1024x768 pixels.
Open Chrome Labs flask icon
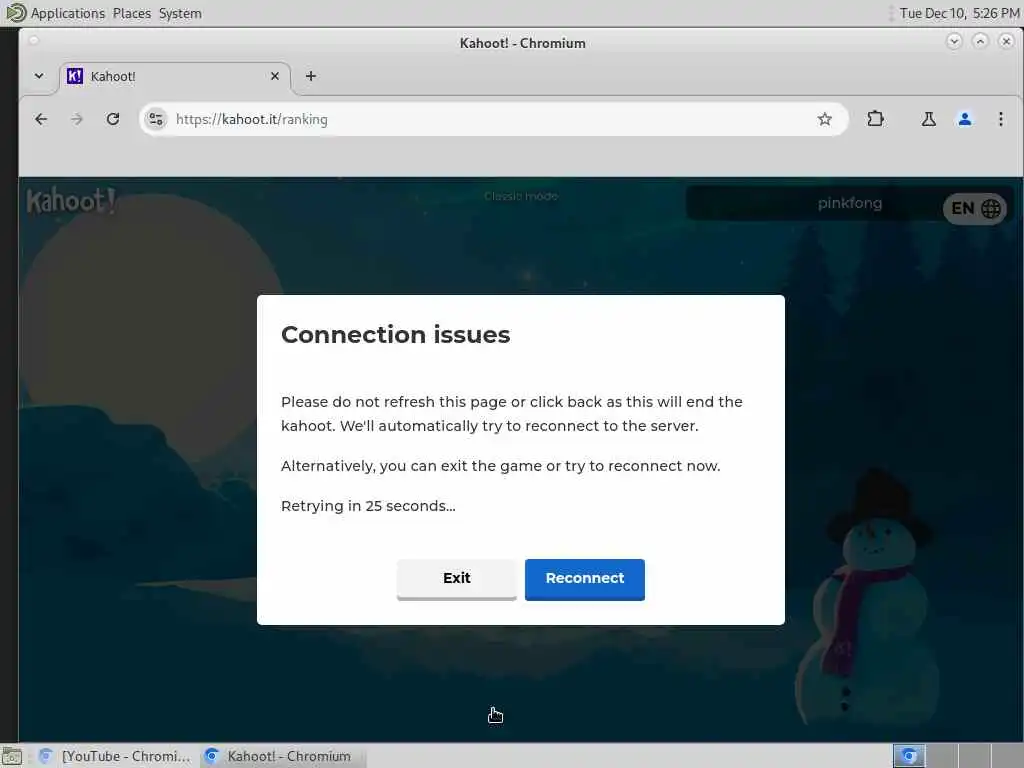[928, 119]
